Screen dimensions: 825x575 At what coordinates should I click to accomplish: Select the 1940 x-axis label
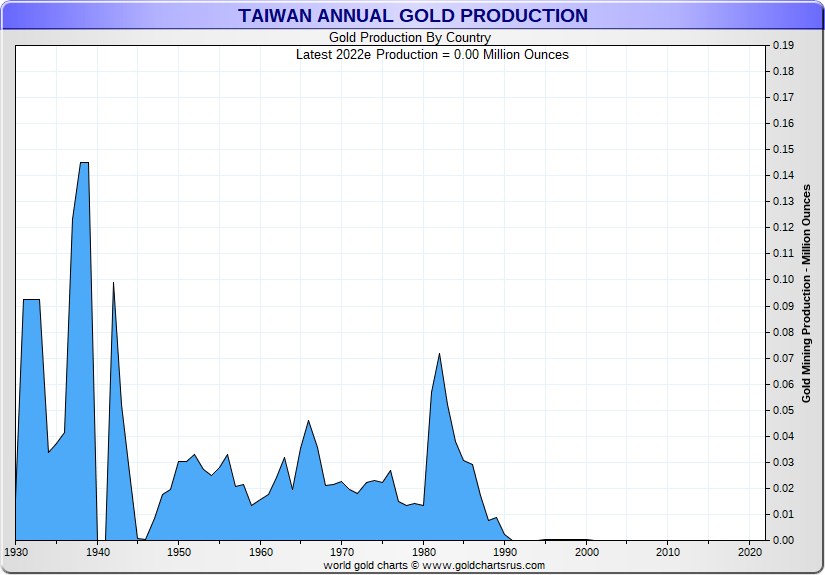click(97, 552)
